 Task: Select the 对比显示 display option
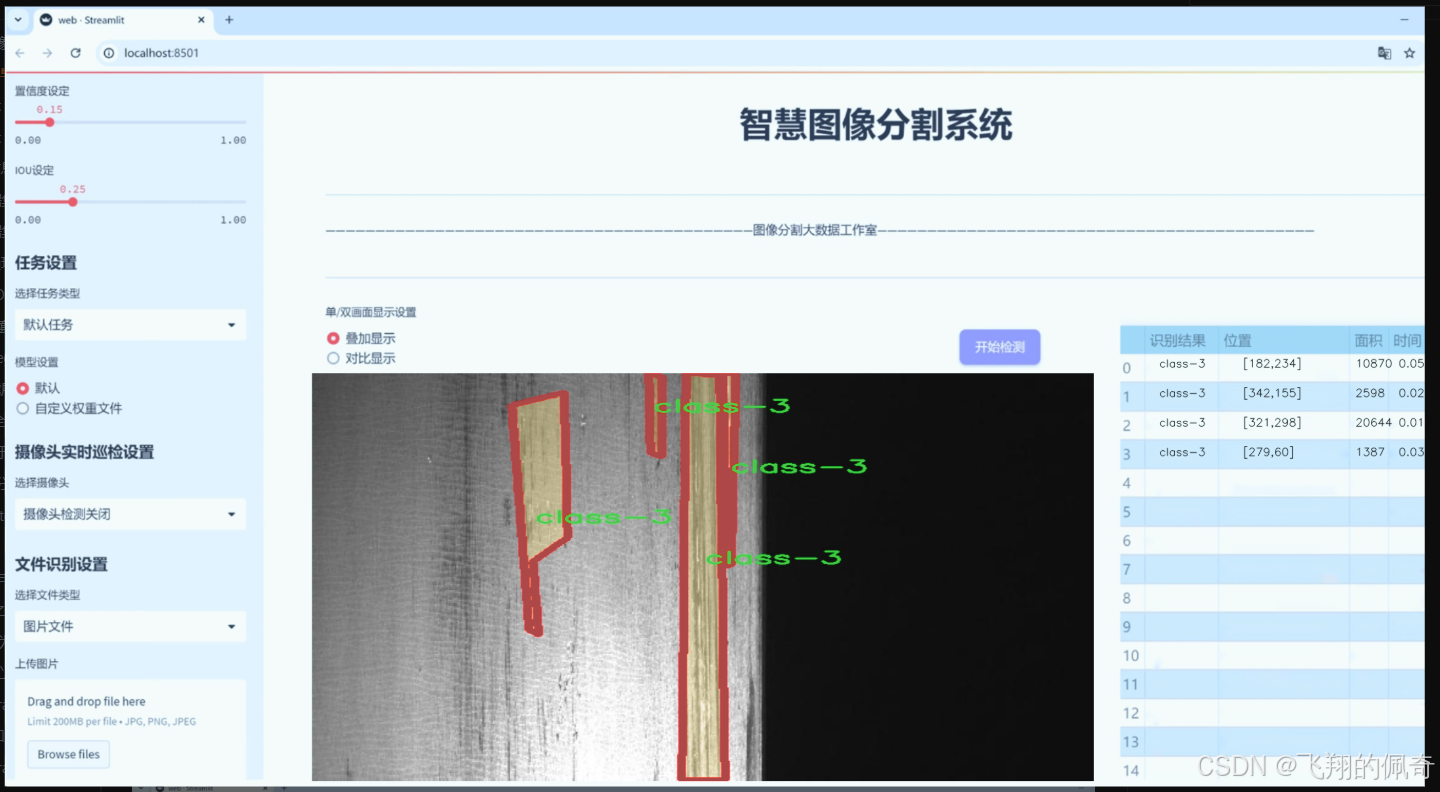coord(333,358)
